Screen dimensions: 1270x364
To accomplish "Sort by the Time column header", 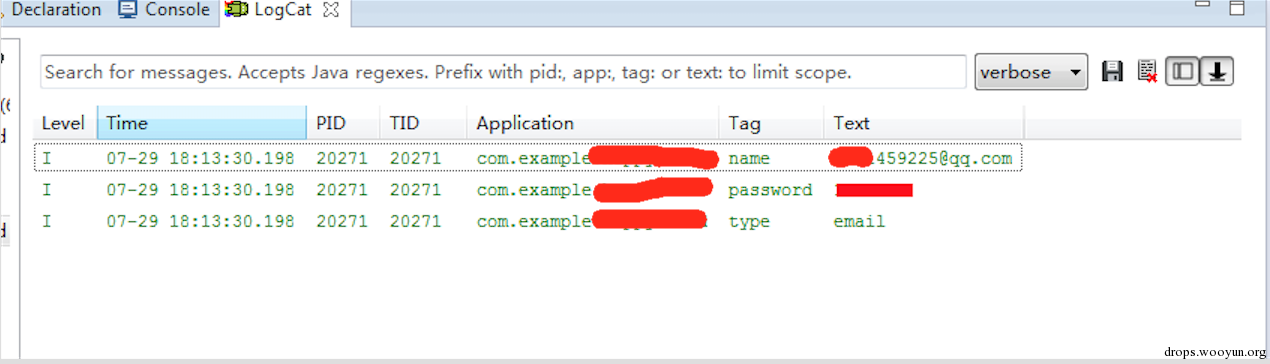I will coord(202,124).
